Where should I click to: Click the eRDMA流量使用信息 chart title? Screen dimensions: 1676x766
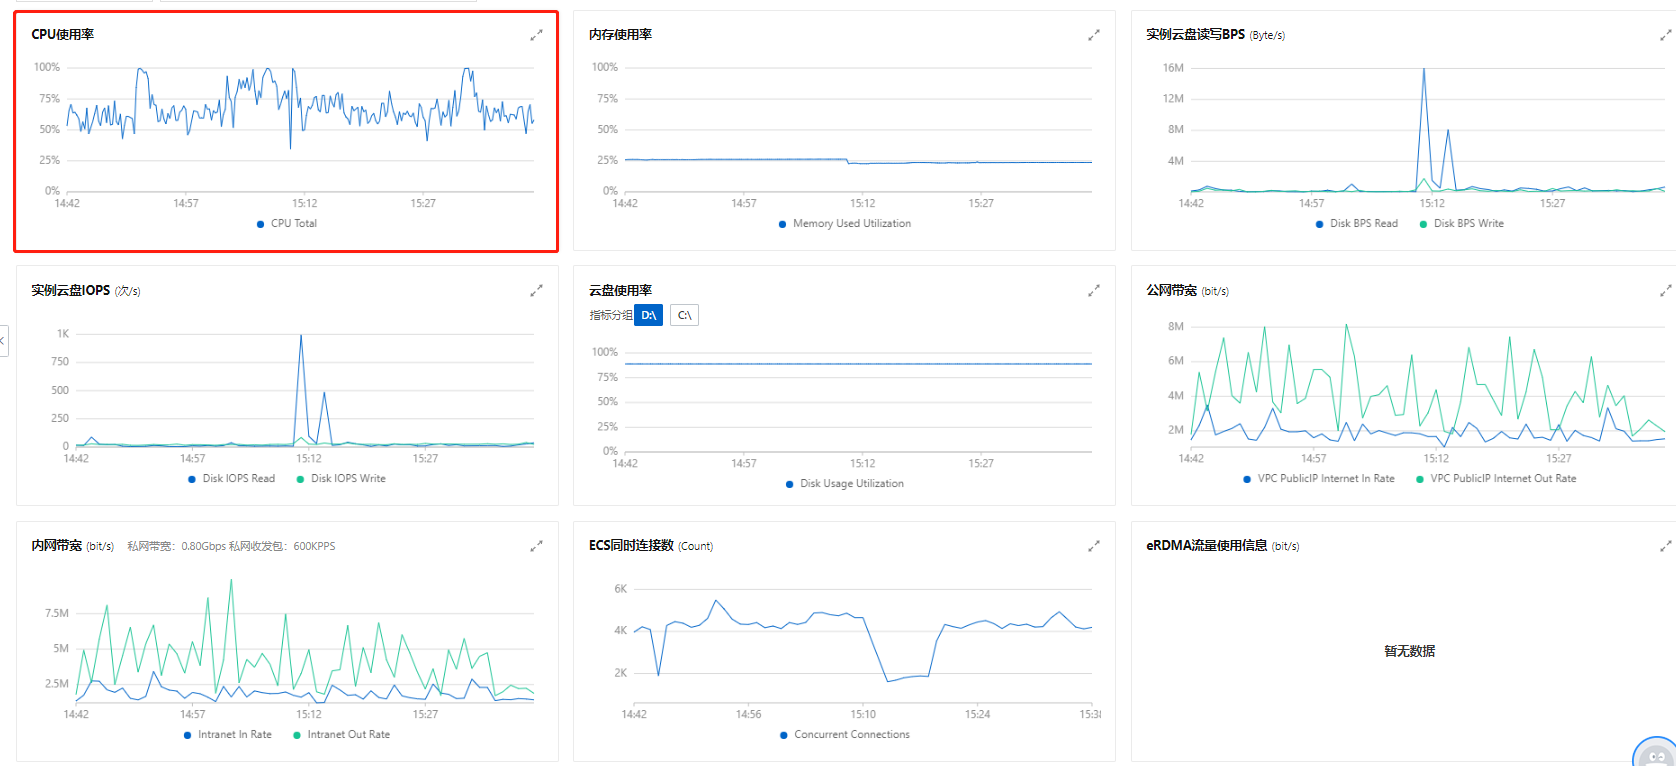click(1207, 545)
